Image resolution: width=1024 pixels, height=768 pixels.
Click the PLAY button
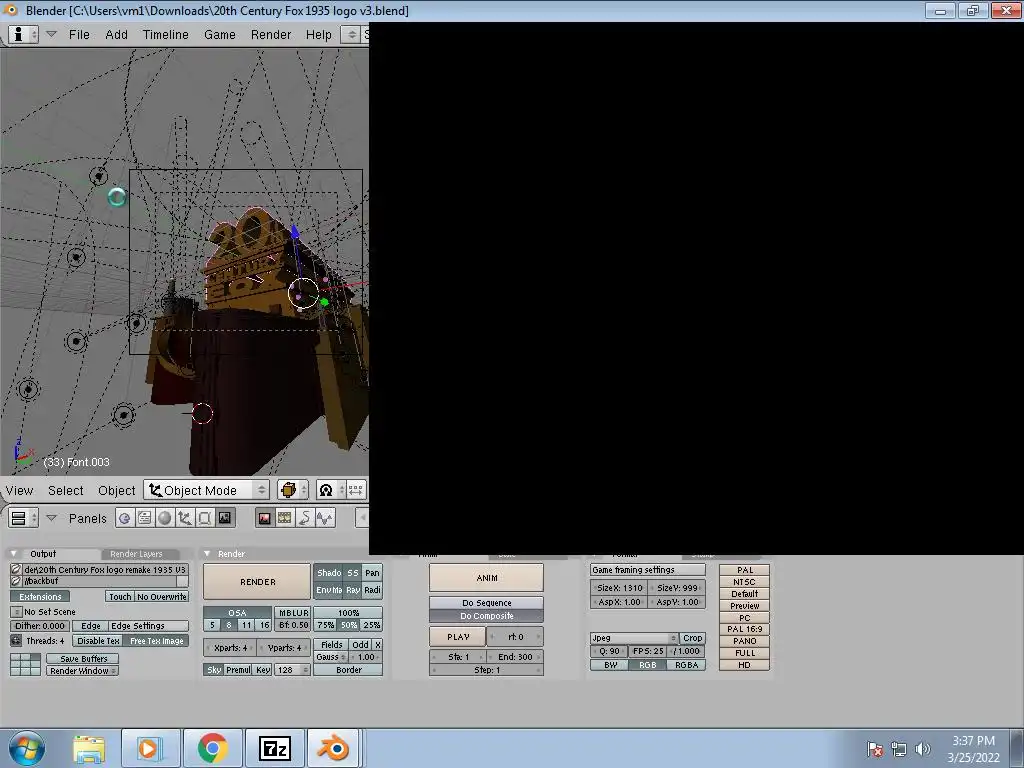[x=458, y=637]
